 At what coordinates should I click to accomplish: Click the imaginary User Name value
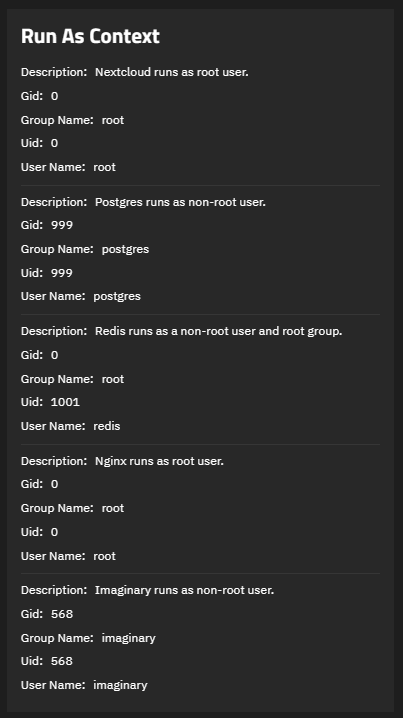[x=120, y=685]
